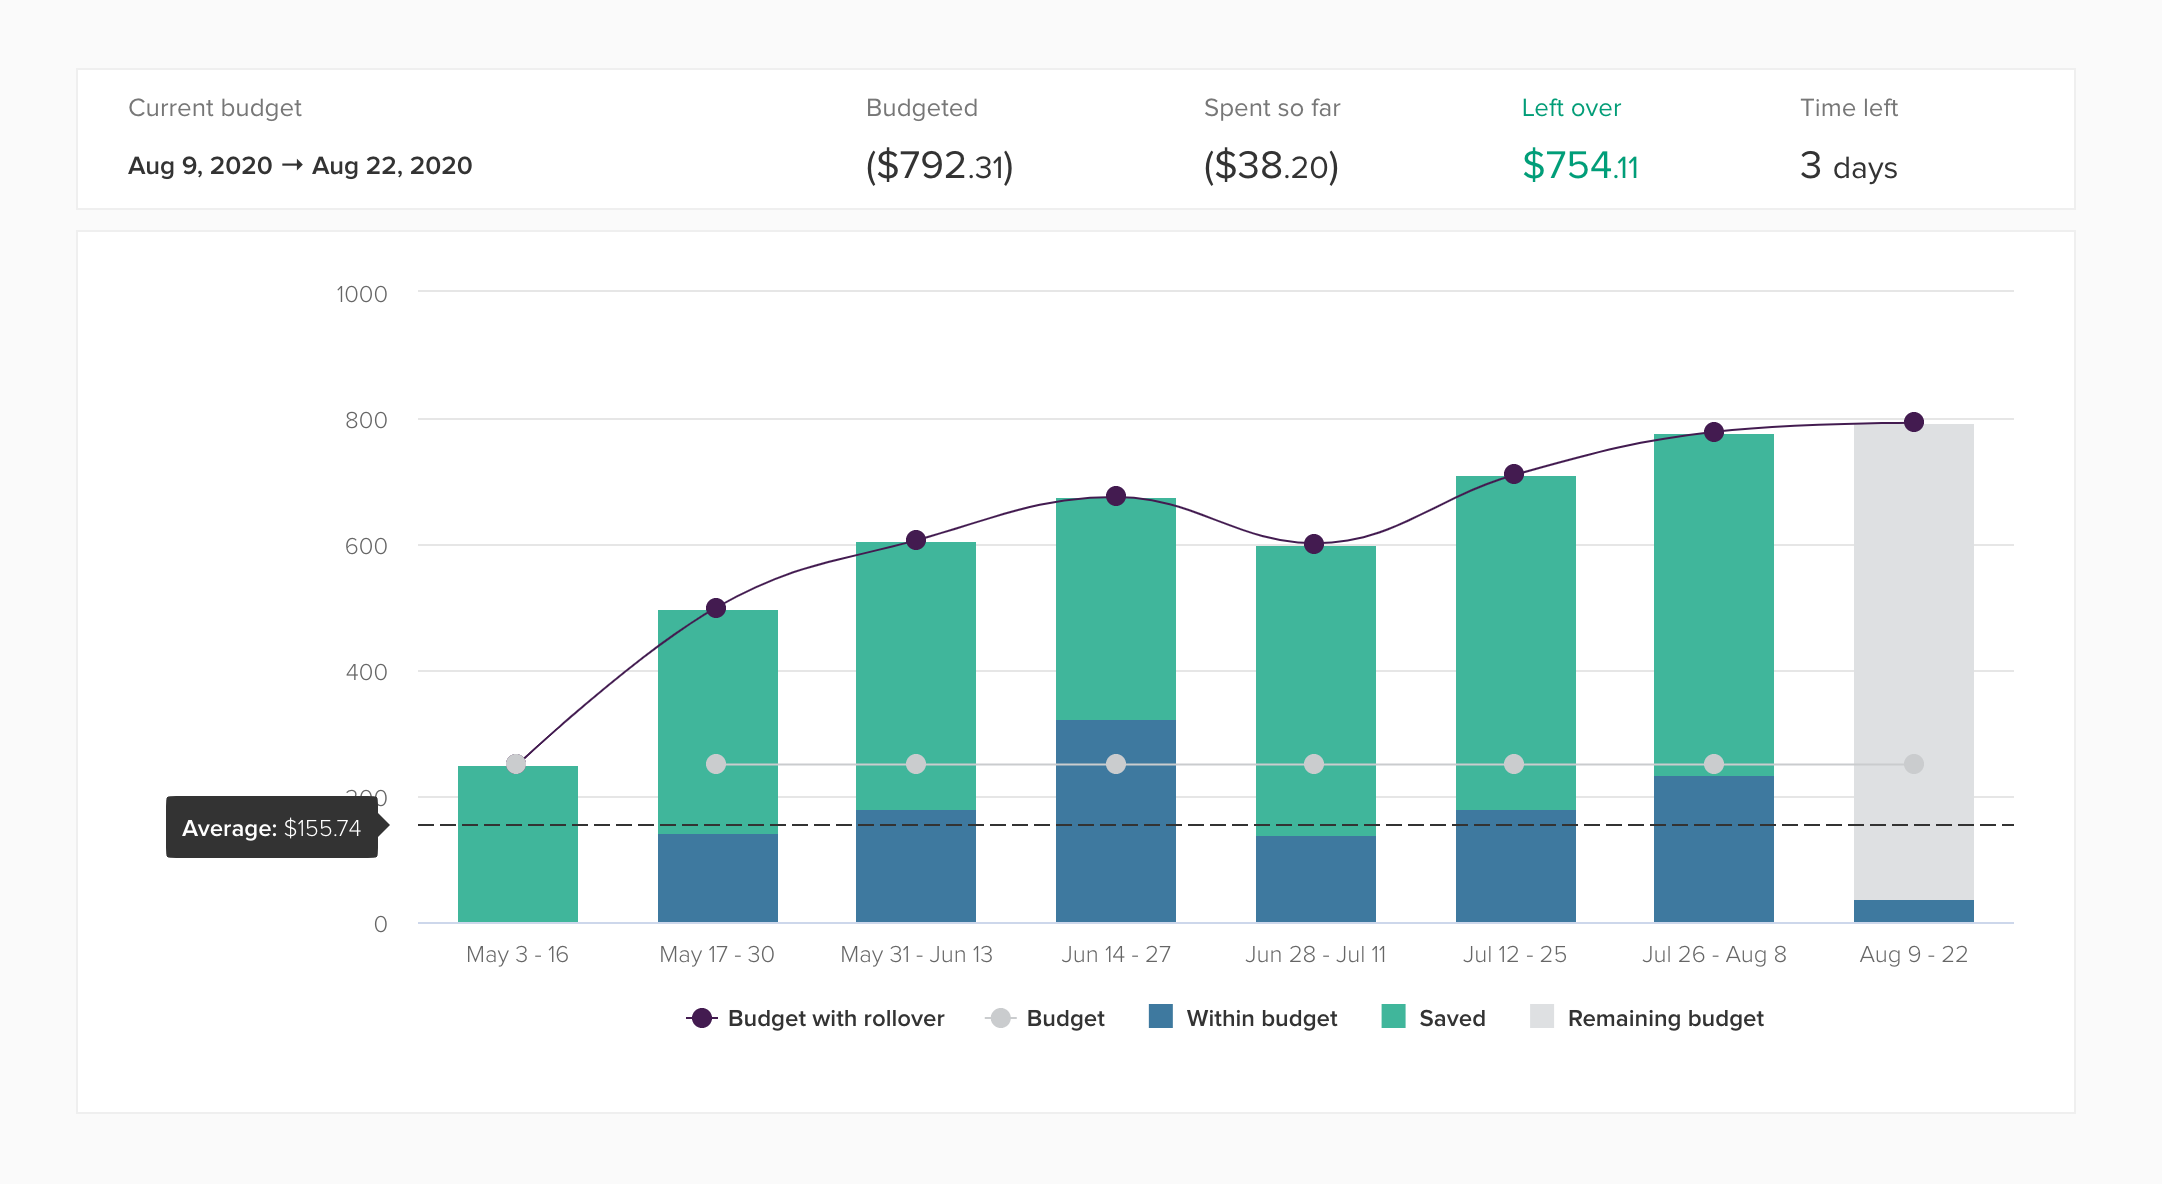Click gray budget dot for Jul 12 - 25

pyautogui.click(x=1514, y=764)
